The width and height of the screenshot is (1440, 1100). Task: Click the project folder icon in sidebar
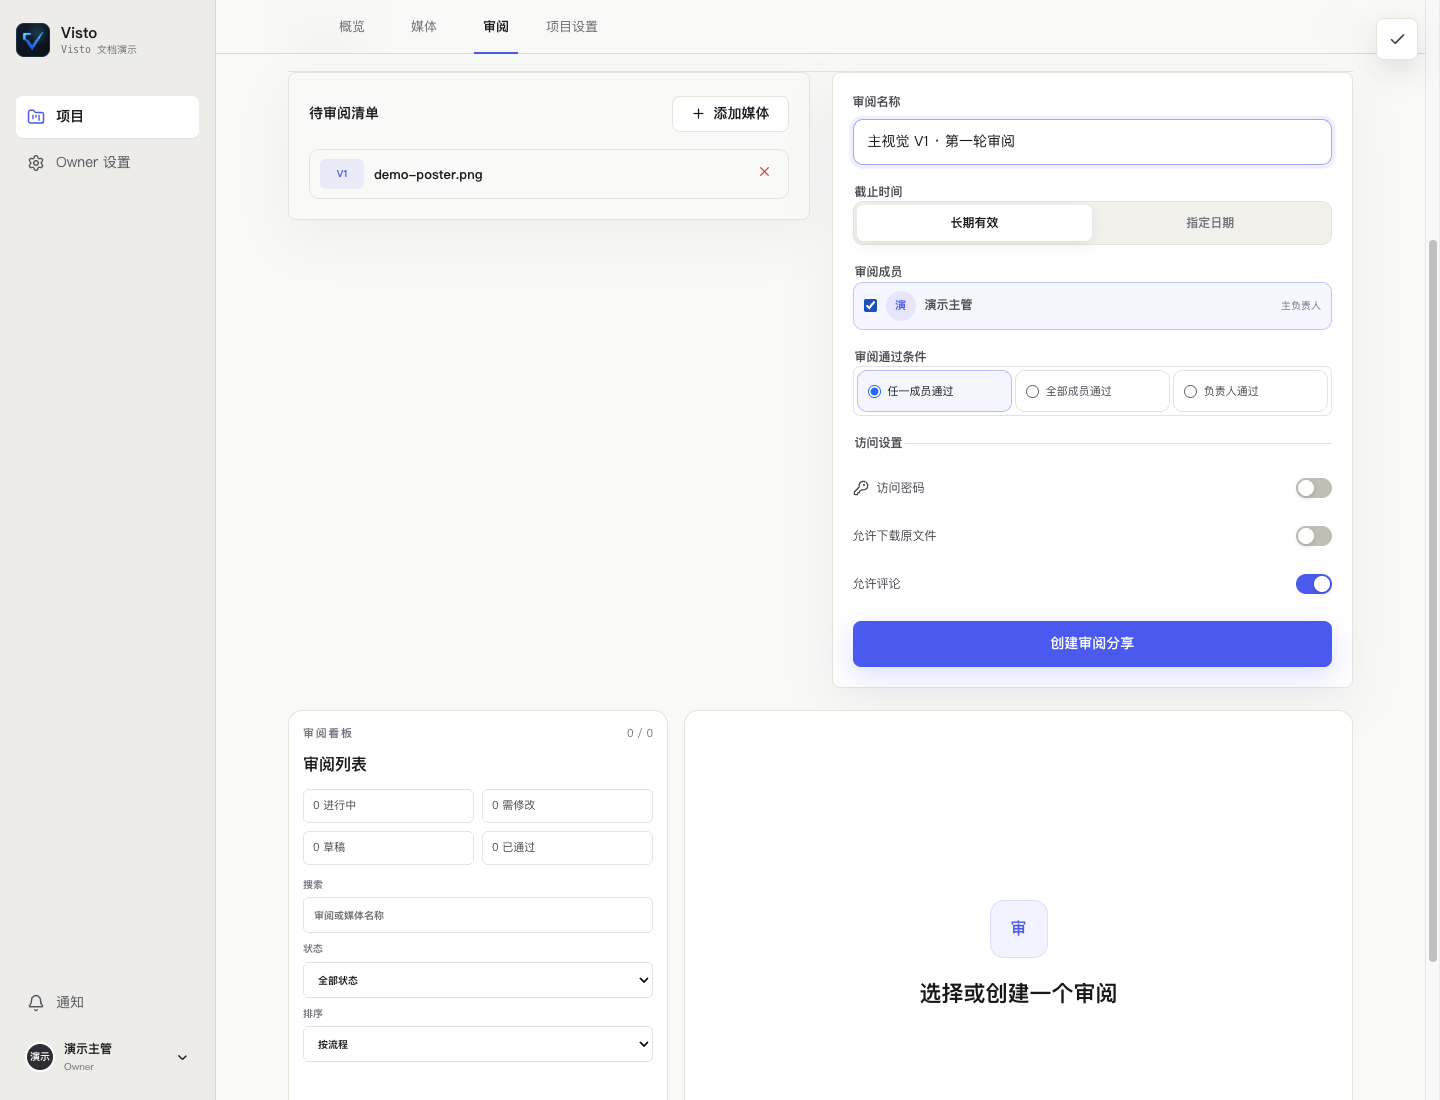[x=36, y=117]
